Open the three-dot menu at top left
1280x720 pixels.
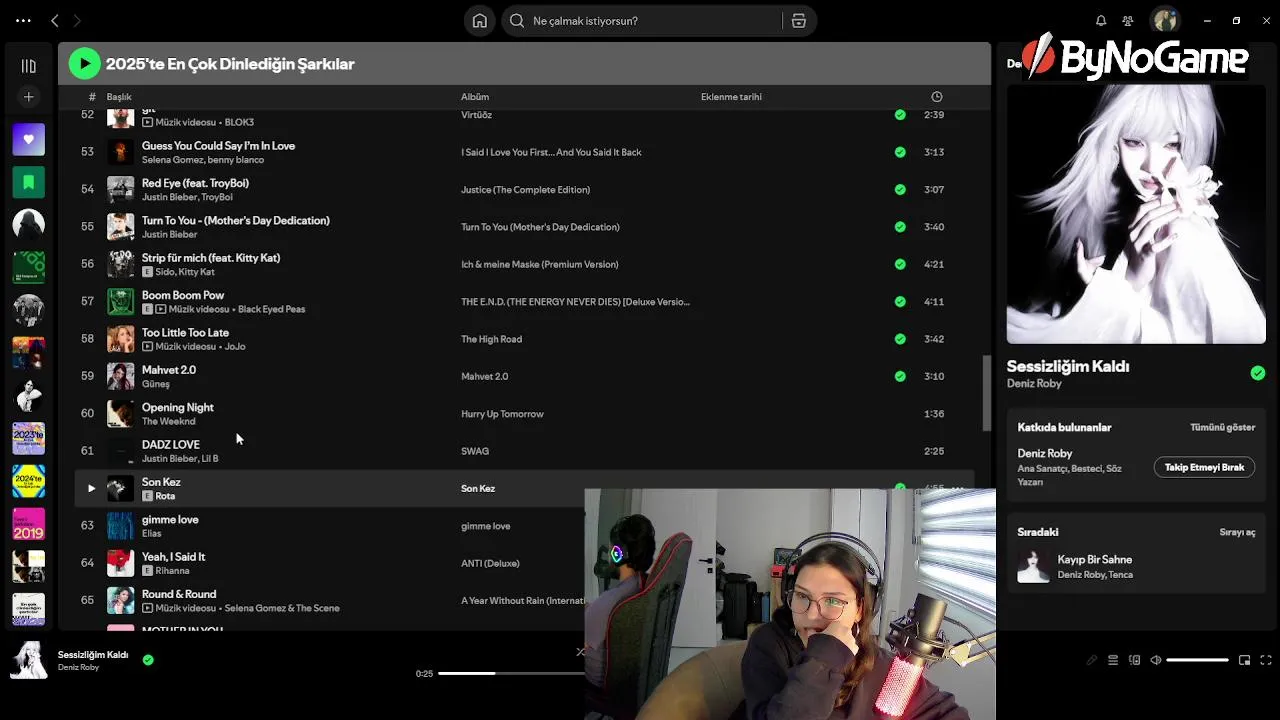23,21
